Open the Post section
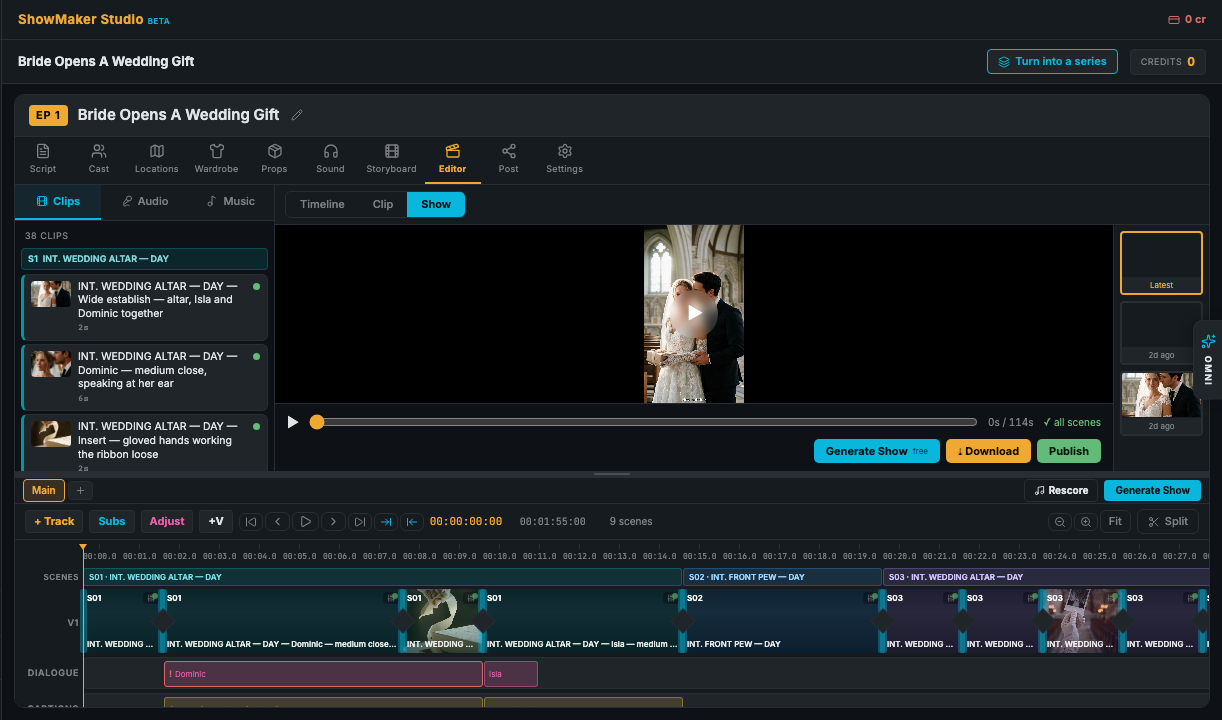The width and height of the screenshot is (1222, 720). 509,158
